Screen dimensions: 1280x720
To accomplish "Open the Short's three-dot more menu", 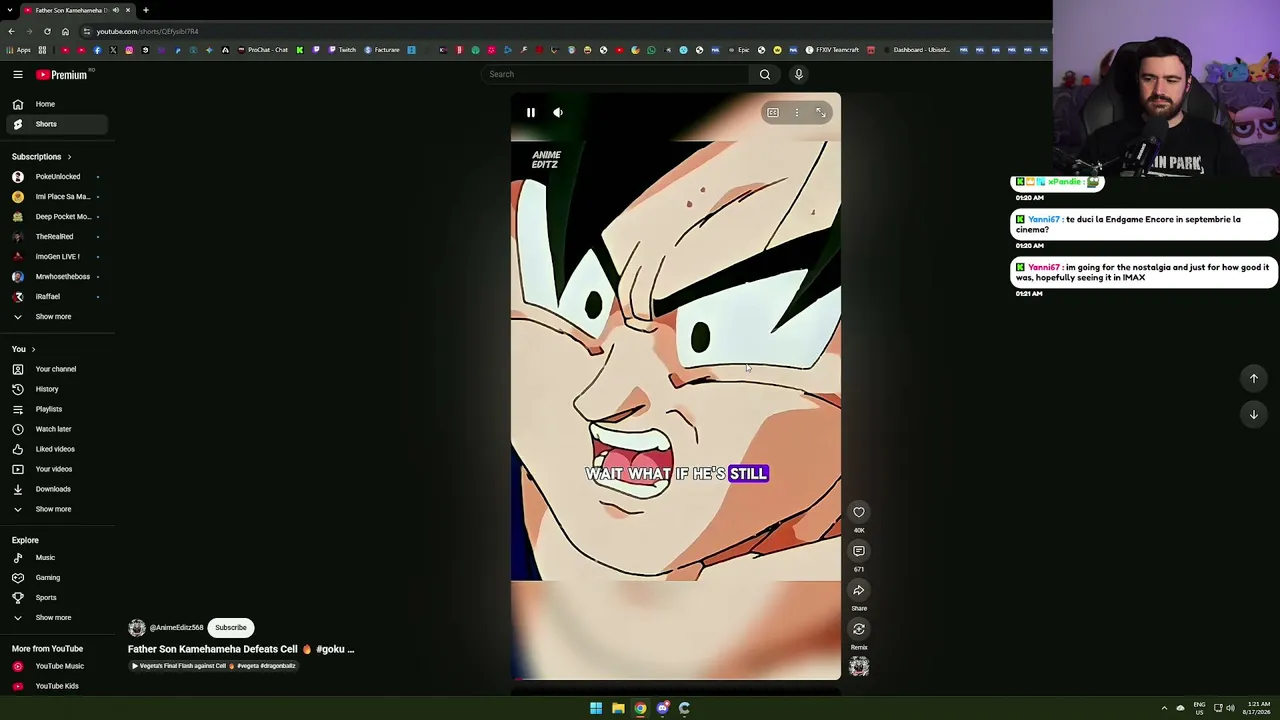I will coord(797,113).
